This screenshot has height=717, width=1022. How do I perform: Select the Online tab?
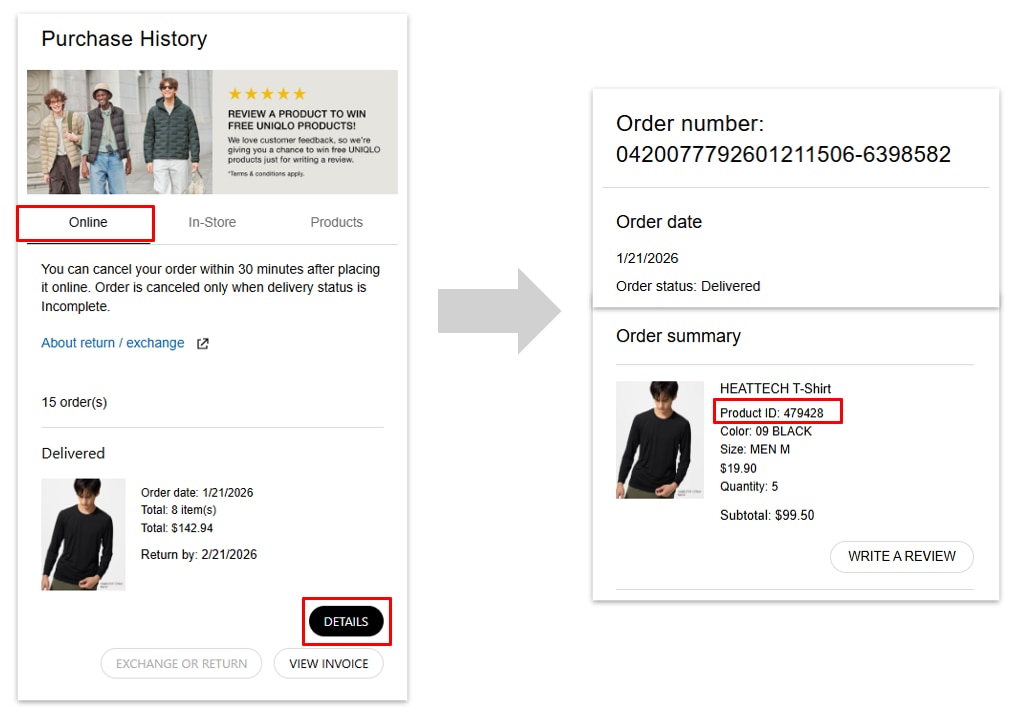point(87,222)
